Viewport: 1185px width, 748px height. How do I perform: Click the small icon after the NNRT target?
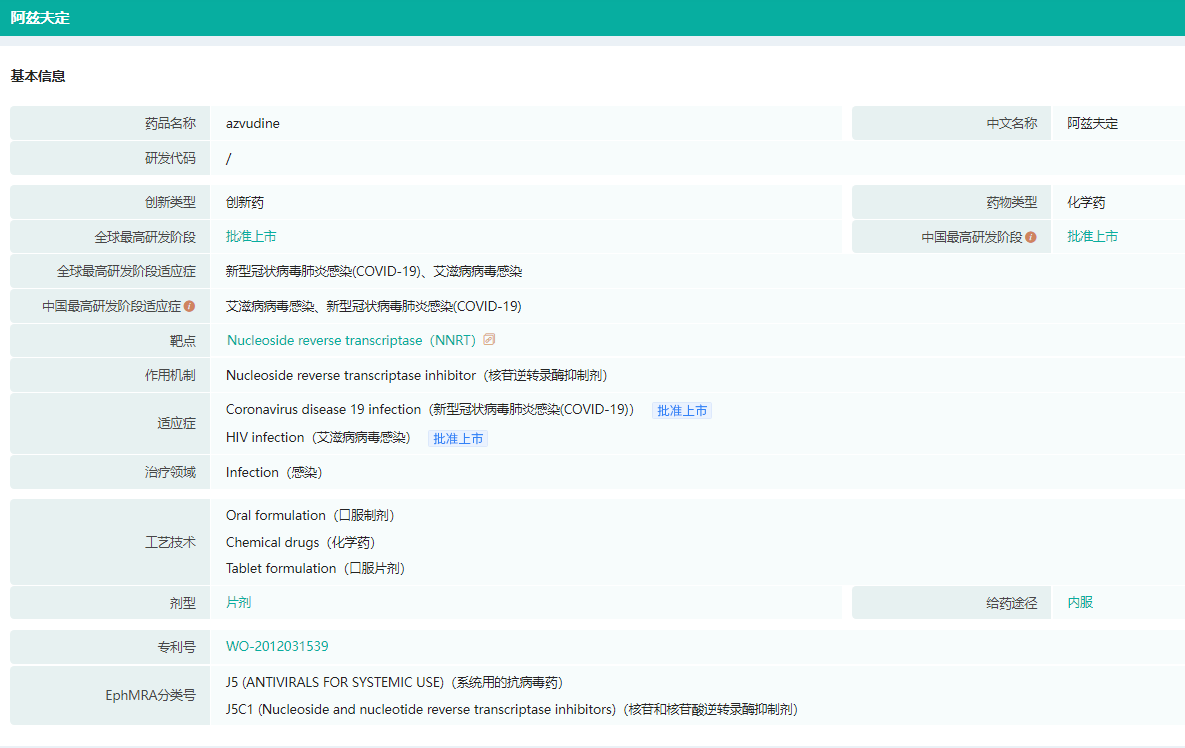pos(489,340)
